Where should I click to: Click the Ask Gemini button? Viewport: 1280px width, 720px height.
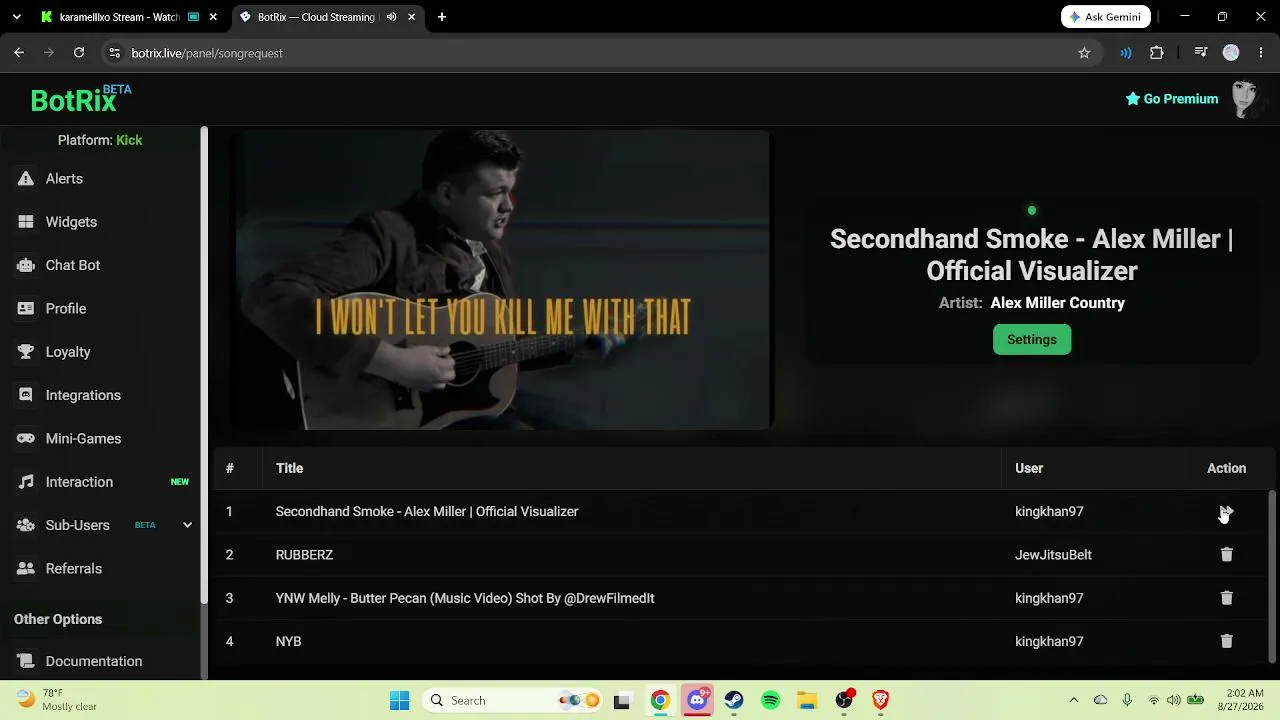tap(1106, 17)
